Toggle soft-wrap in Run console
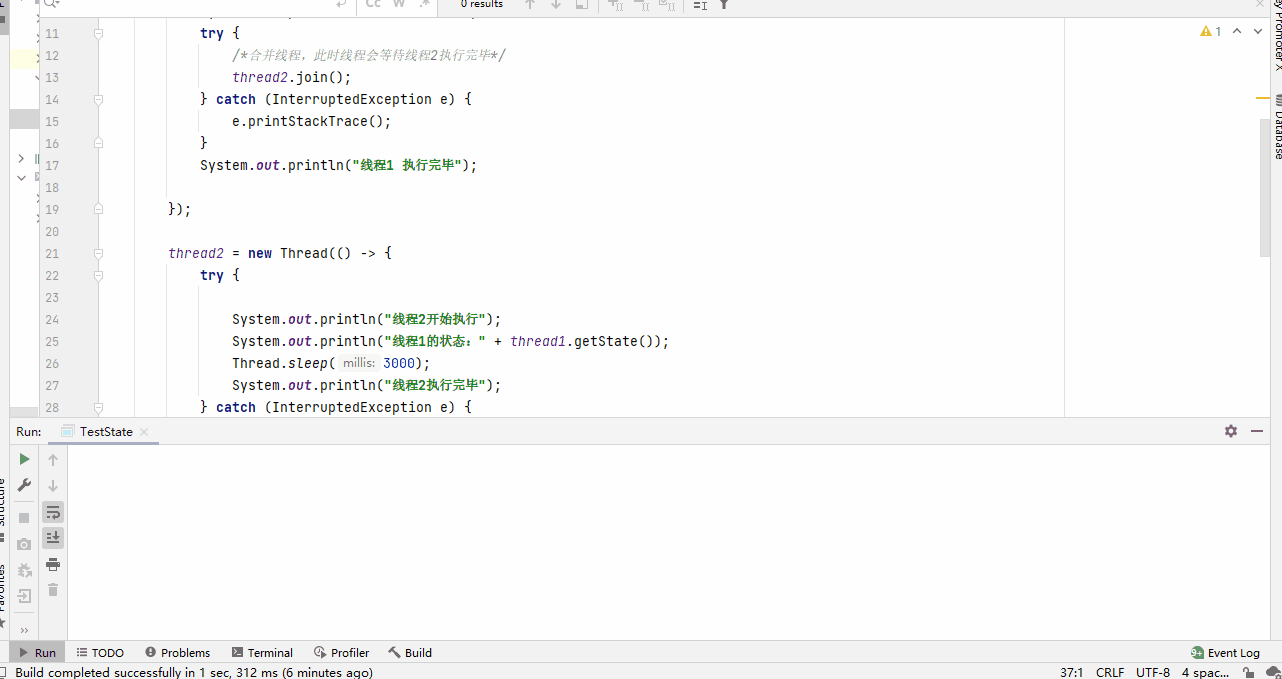Image resolution: width=1282 pixels, height=679 pixels. [x=53, y=512]
